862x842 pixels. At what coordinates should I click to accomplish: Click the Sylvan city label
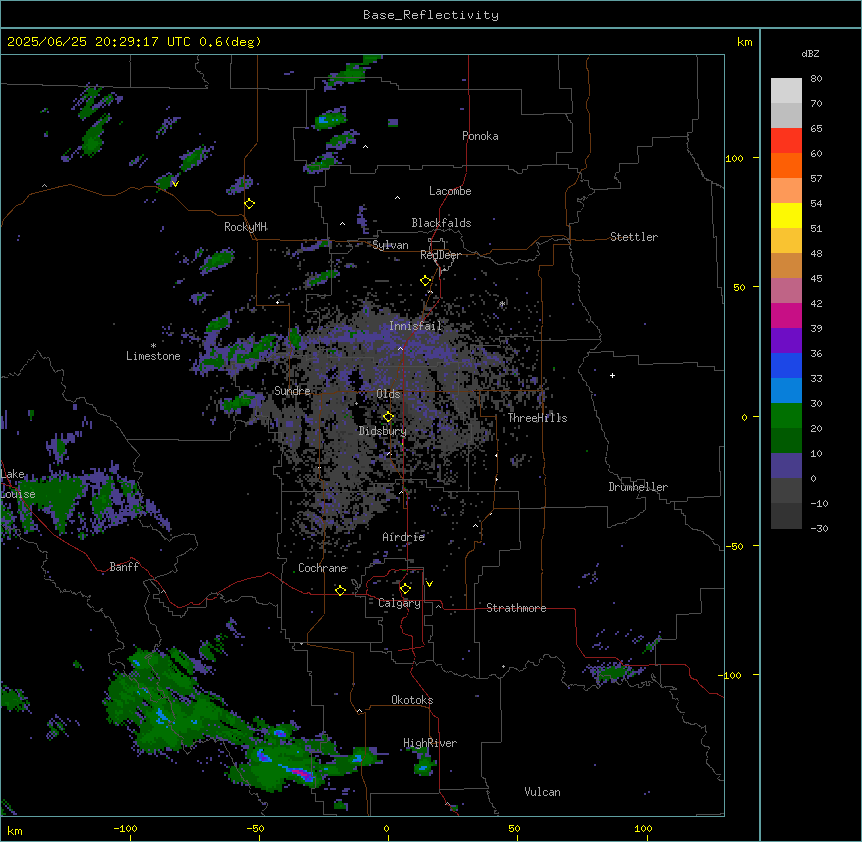click(x=390, y=245)
